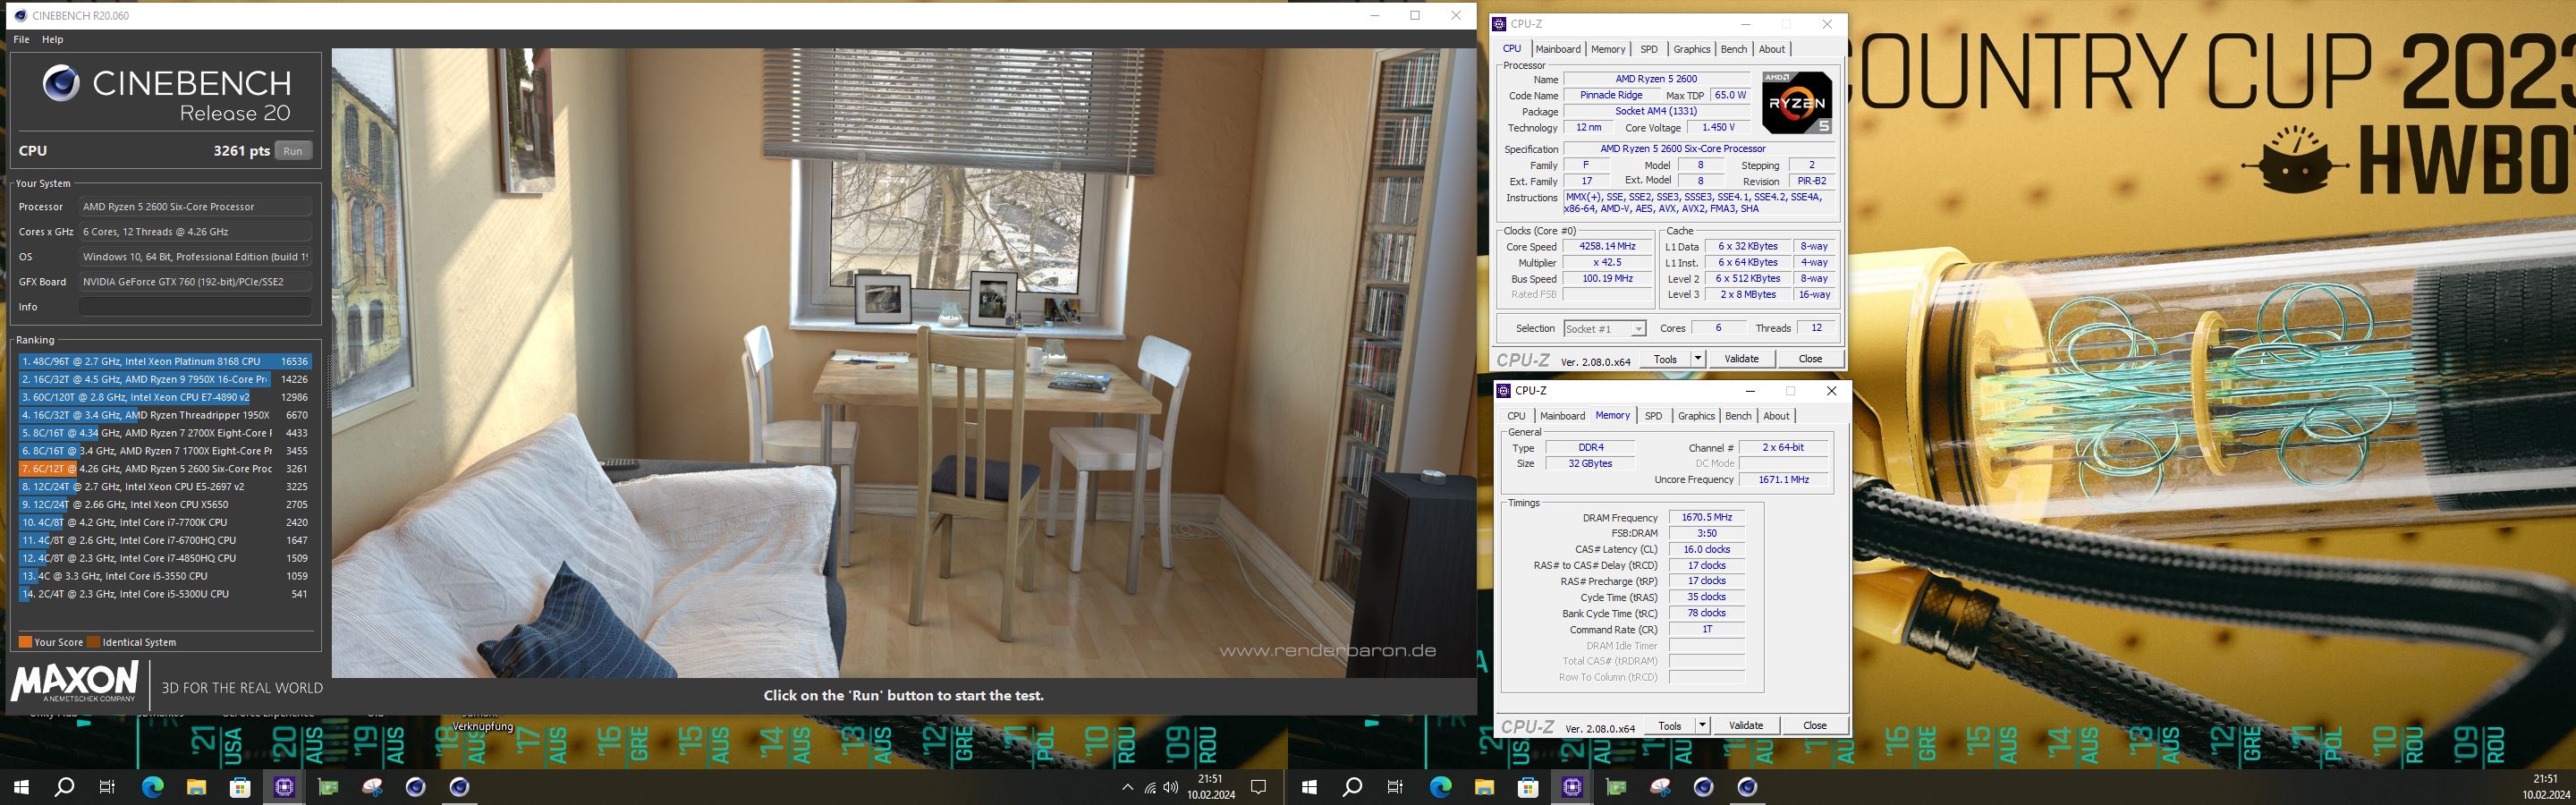Viewport: 2576px width, 805px height.
Task: Click the upper CPU-Z window title icon
Action: (x=1498, y=24)
